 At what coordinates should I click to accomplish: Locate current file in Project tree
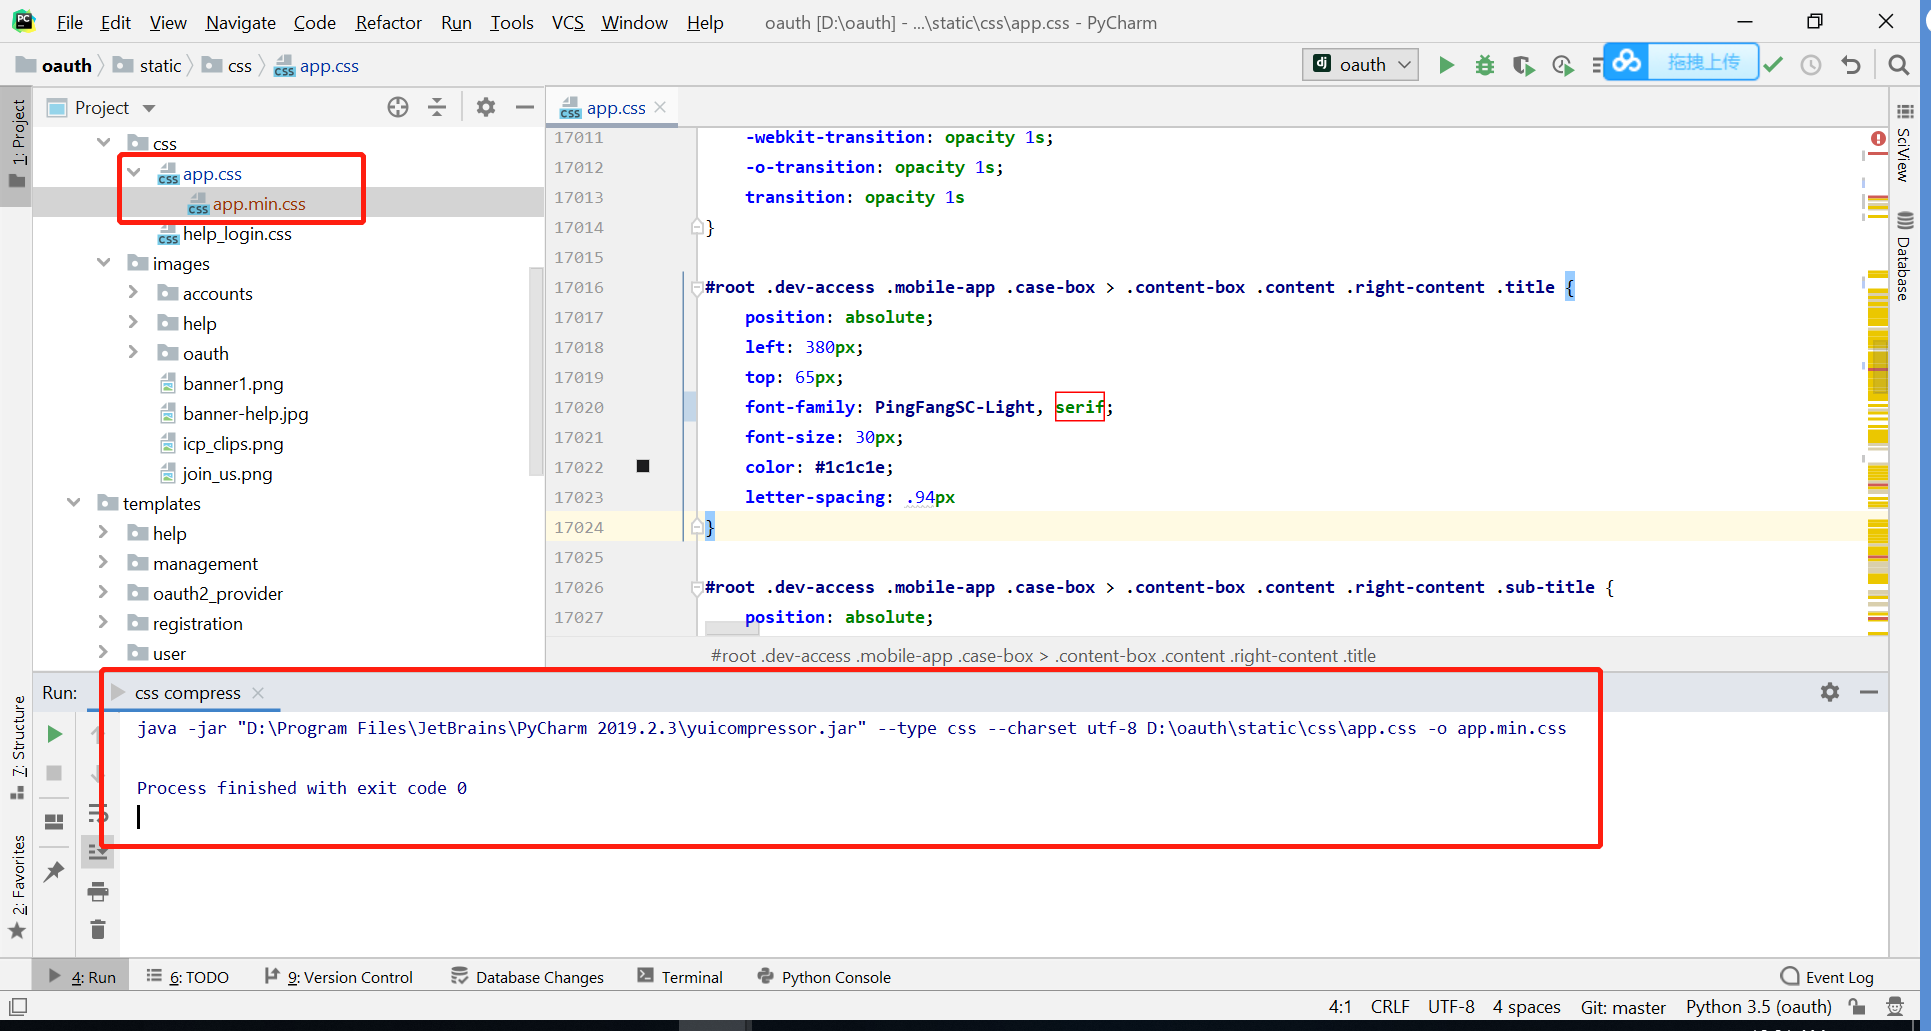click(x=398, y=107)
